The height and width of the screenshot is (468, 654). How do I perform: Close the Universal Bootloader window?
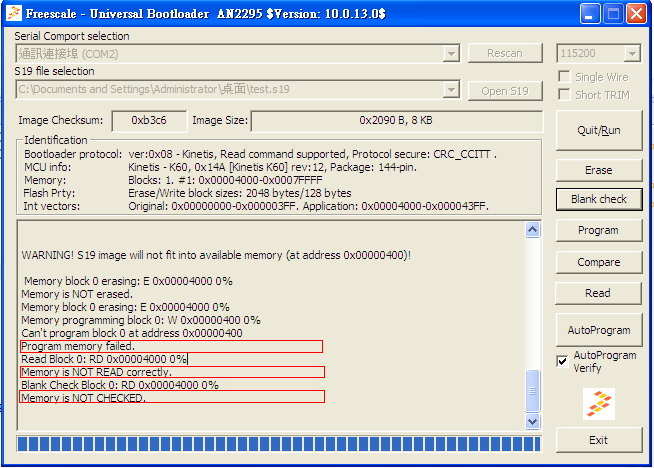click(636, 14)
